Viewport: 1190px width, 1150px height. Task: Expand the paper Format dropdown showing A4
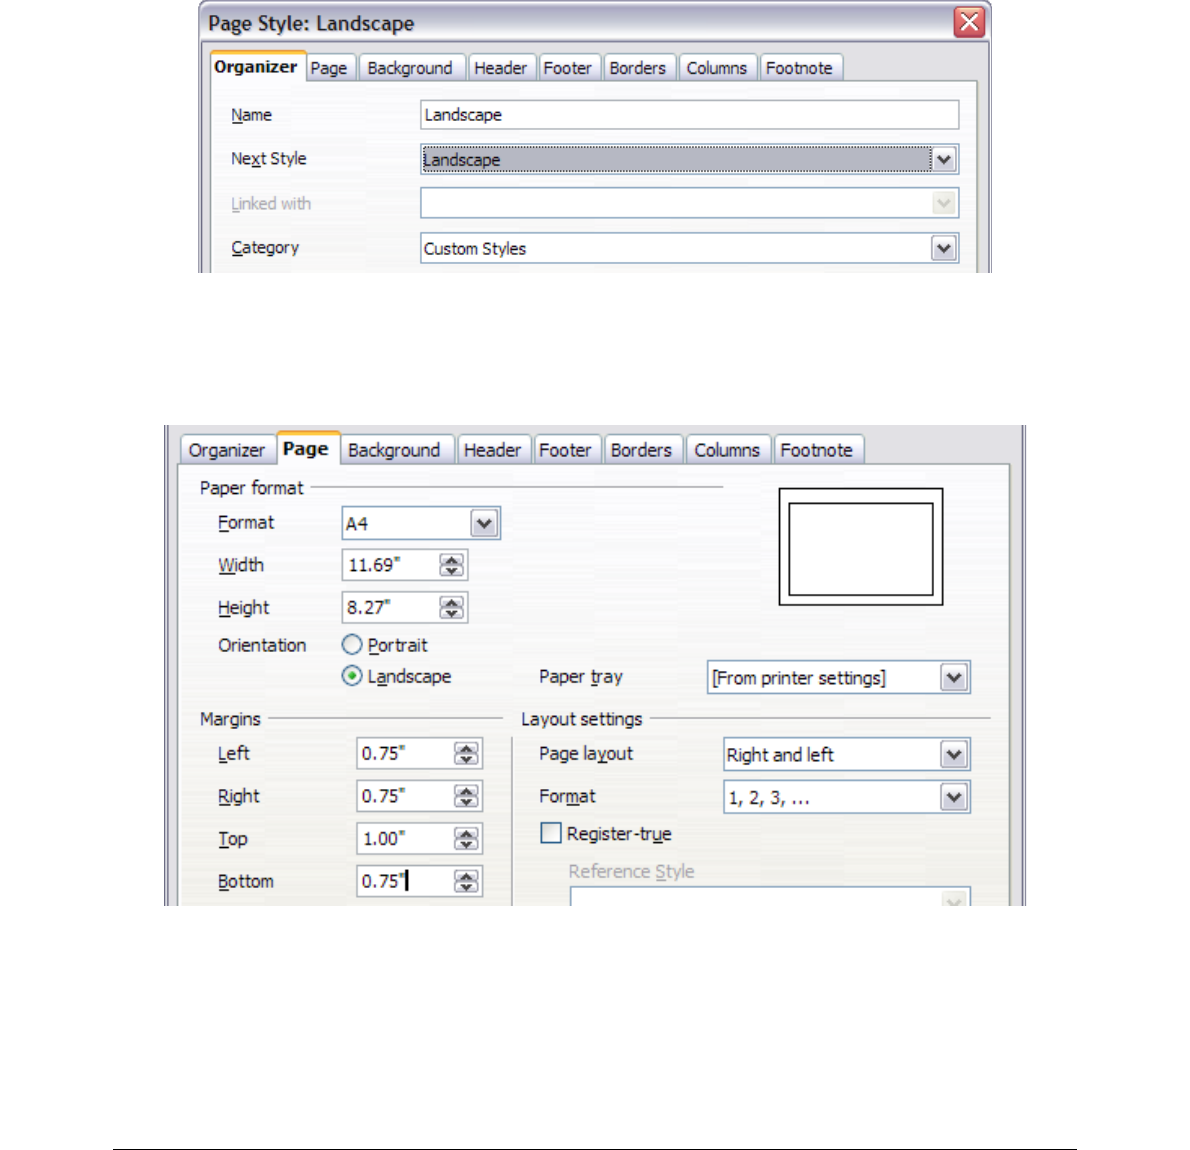[x=484, y=523]
